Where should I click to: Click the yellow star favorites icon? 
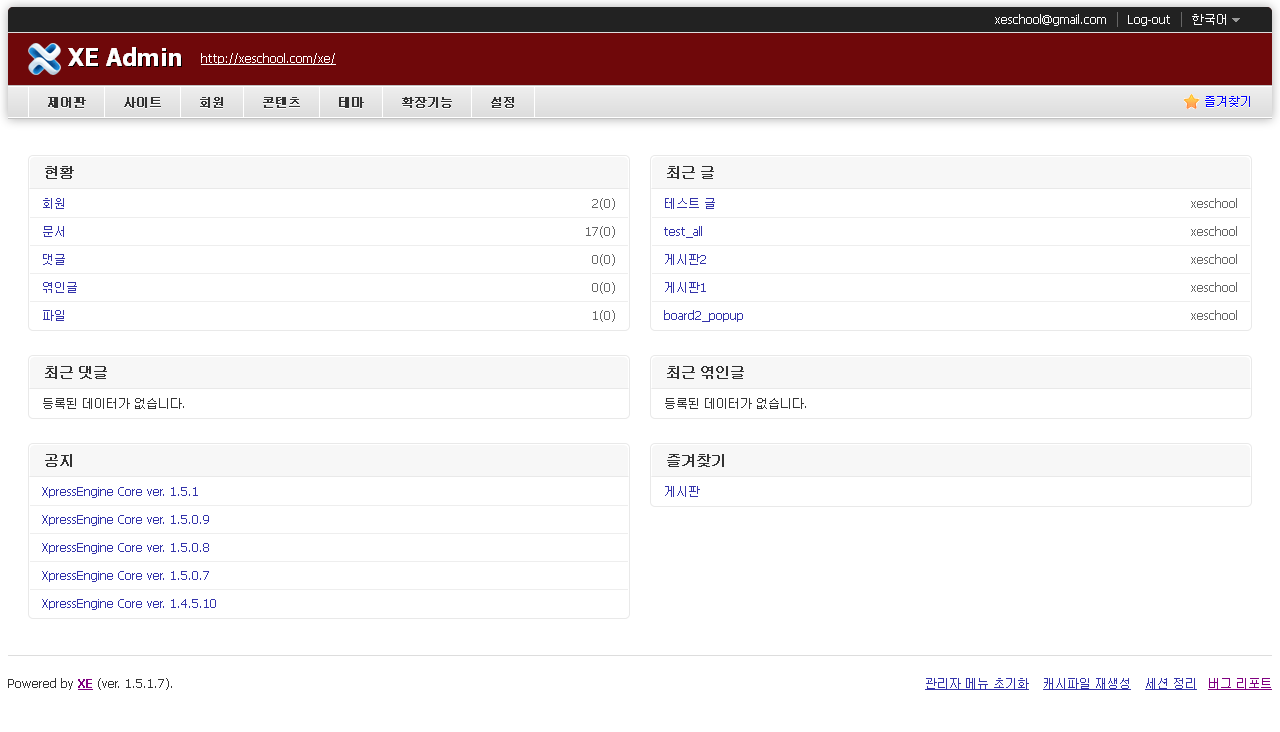point(1190,101)
